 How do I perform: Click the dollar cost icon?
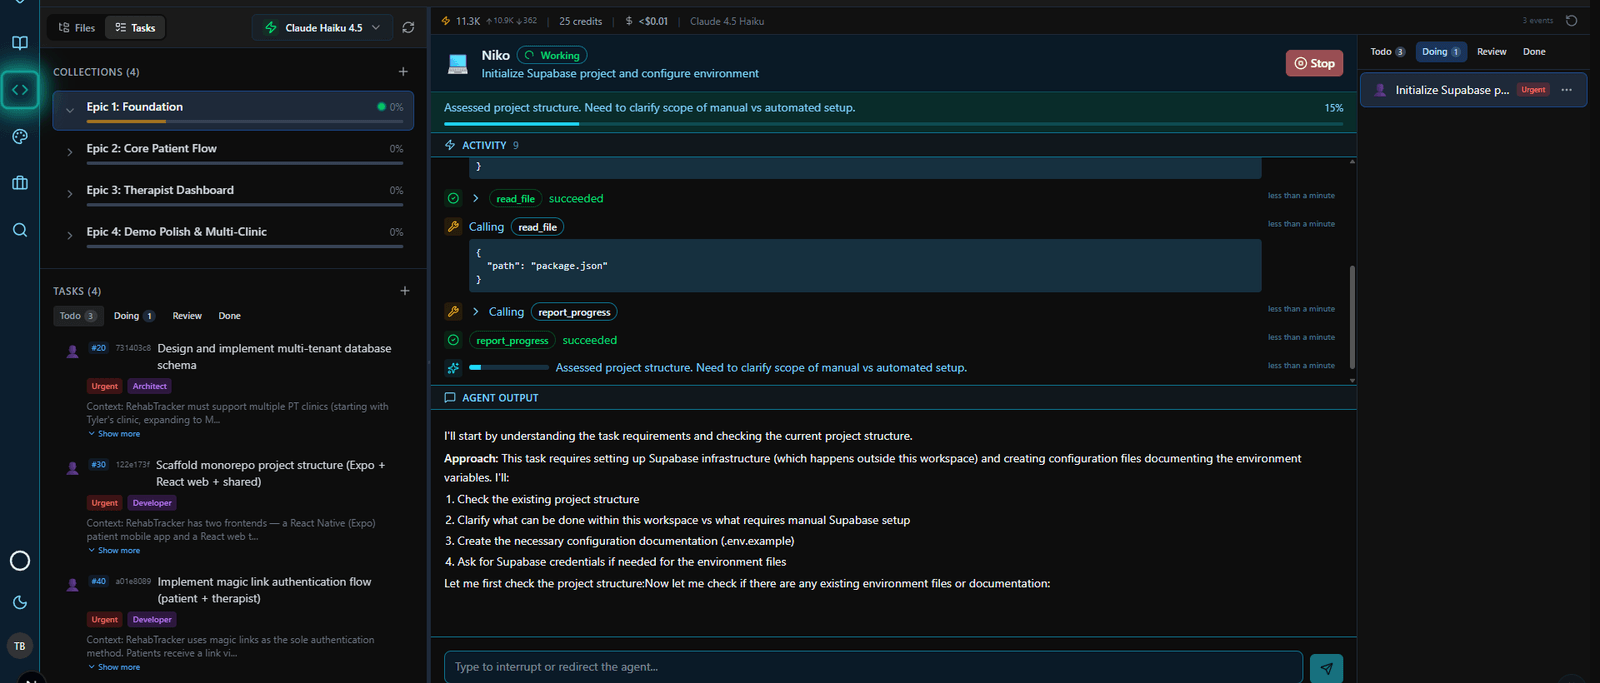pyautogui.click(x=629, y=21)
